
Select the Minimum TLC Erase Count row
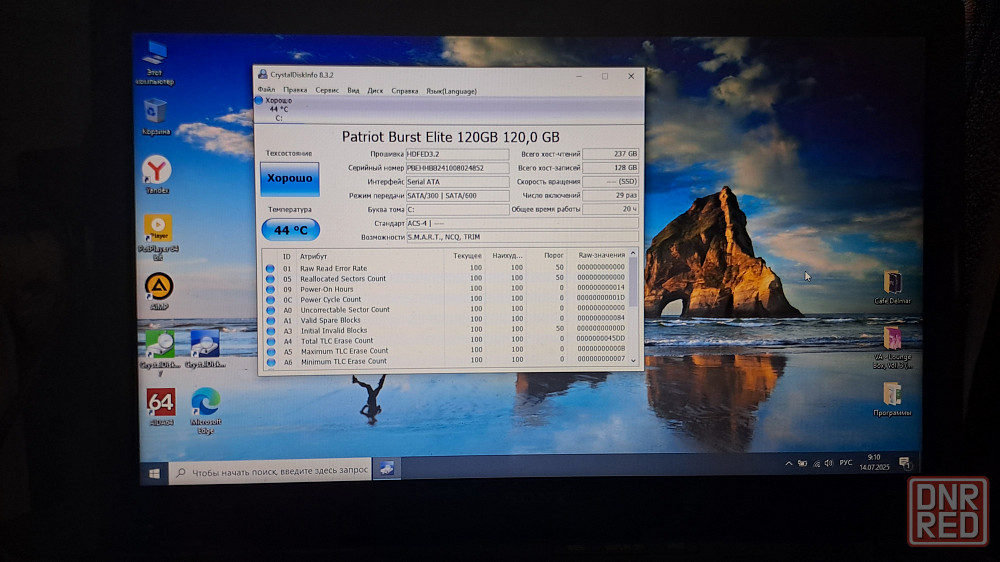point(446,362)
